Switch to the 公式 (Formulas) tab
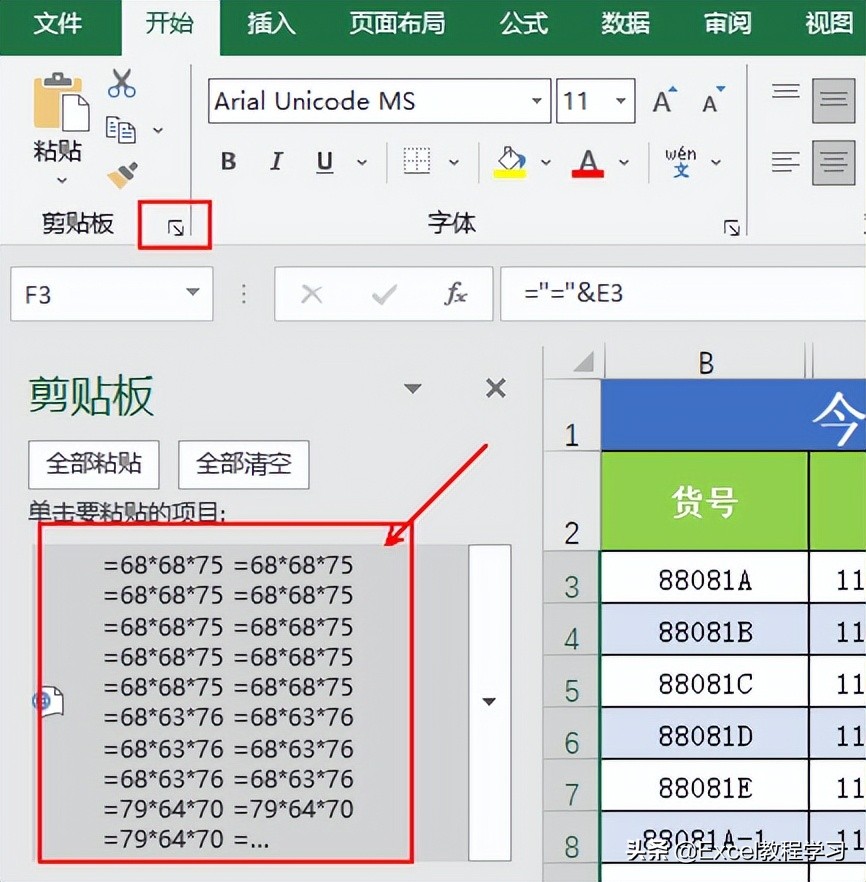This screenshot has width=866, height=882. [524, 24]
